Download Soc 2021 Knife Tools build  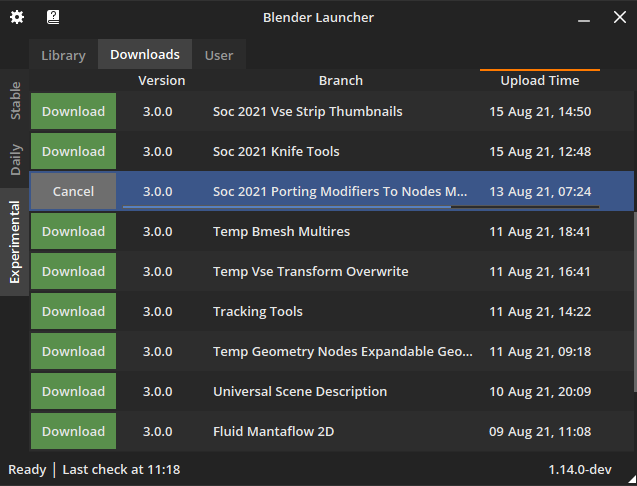[74, 151]
